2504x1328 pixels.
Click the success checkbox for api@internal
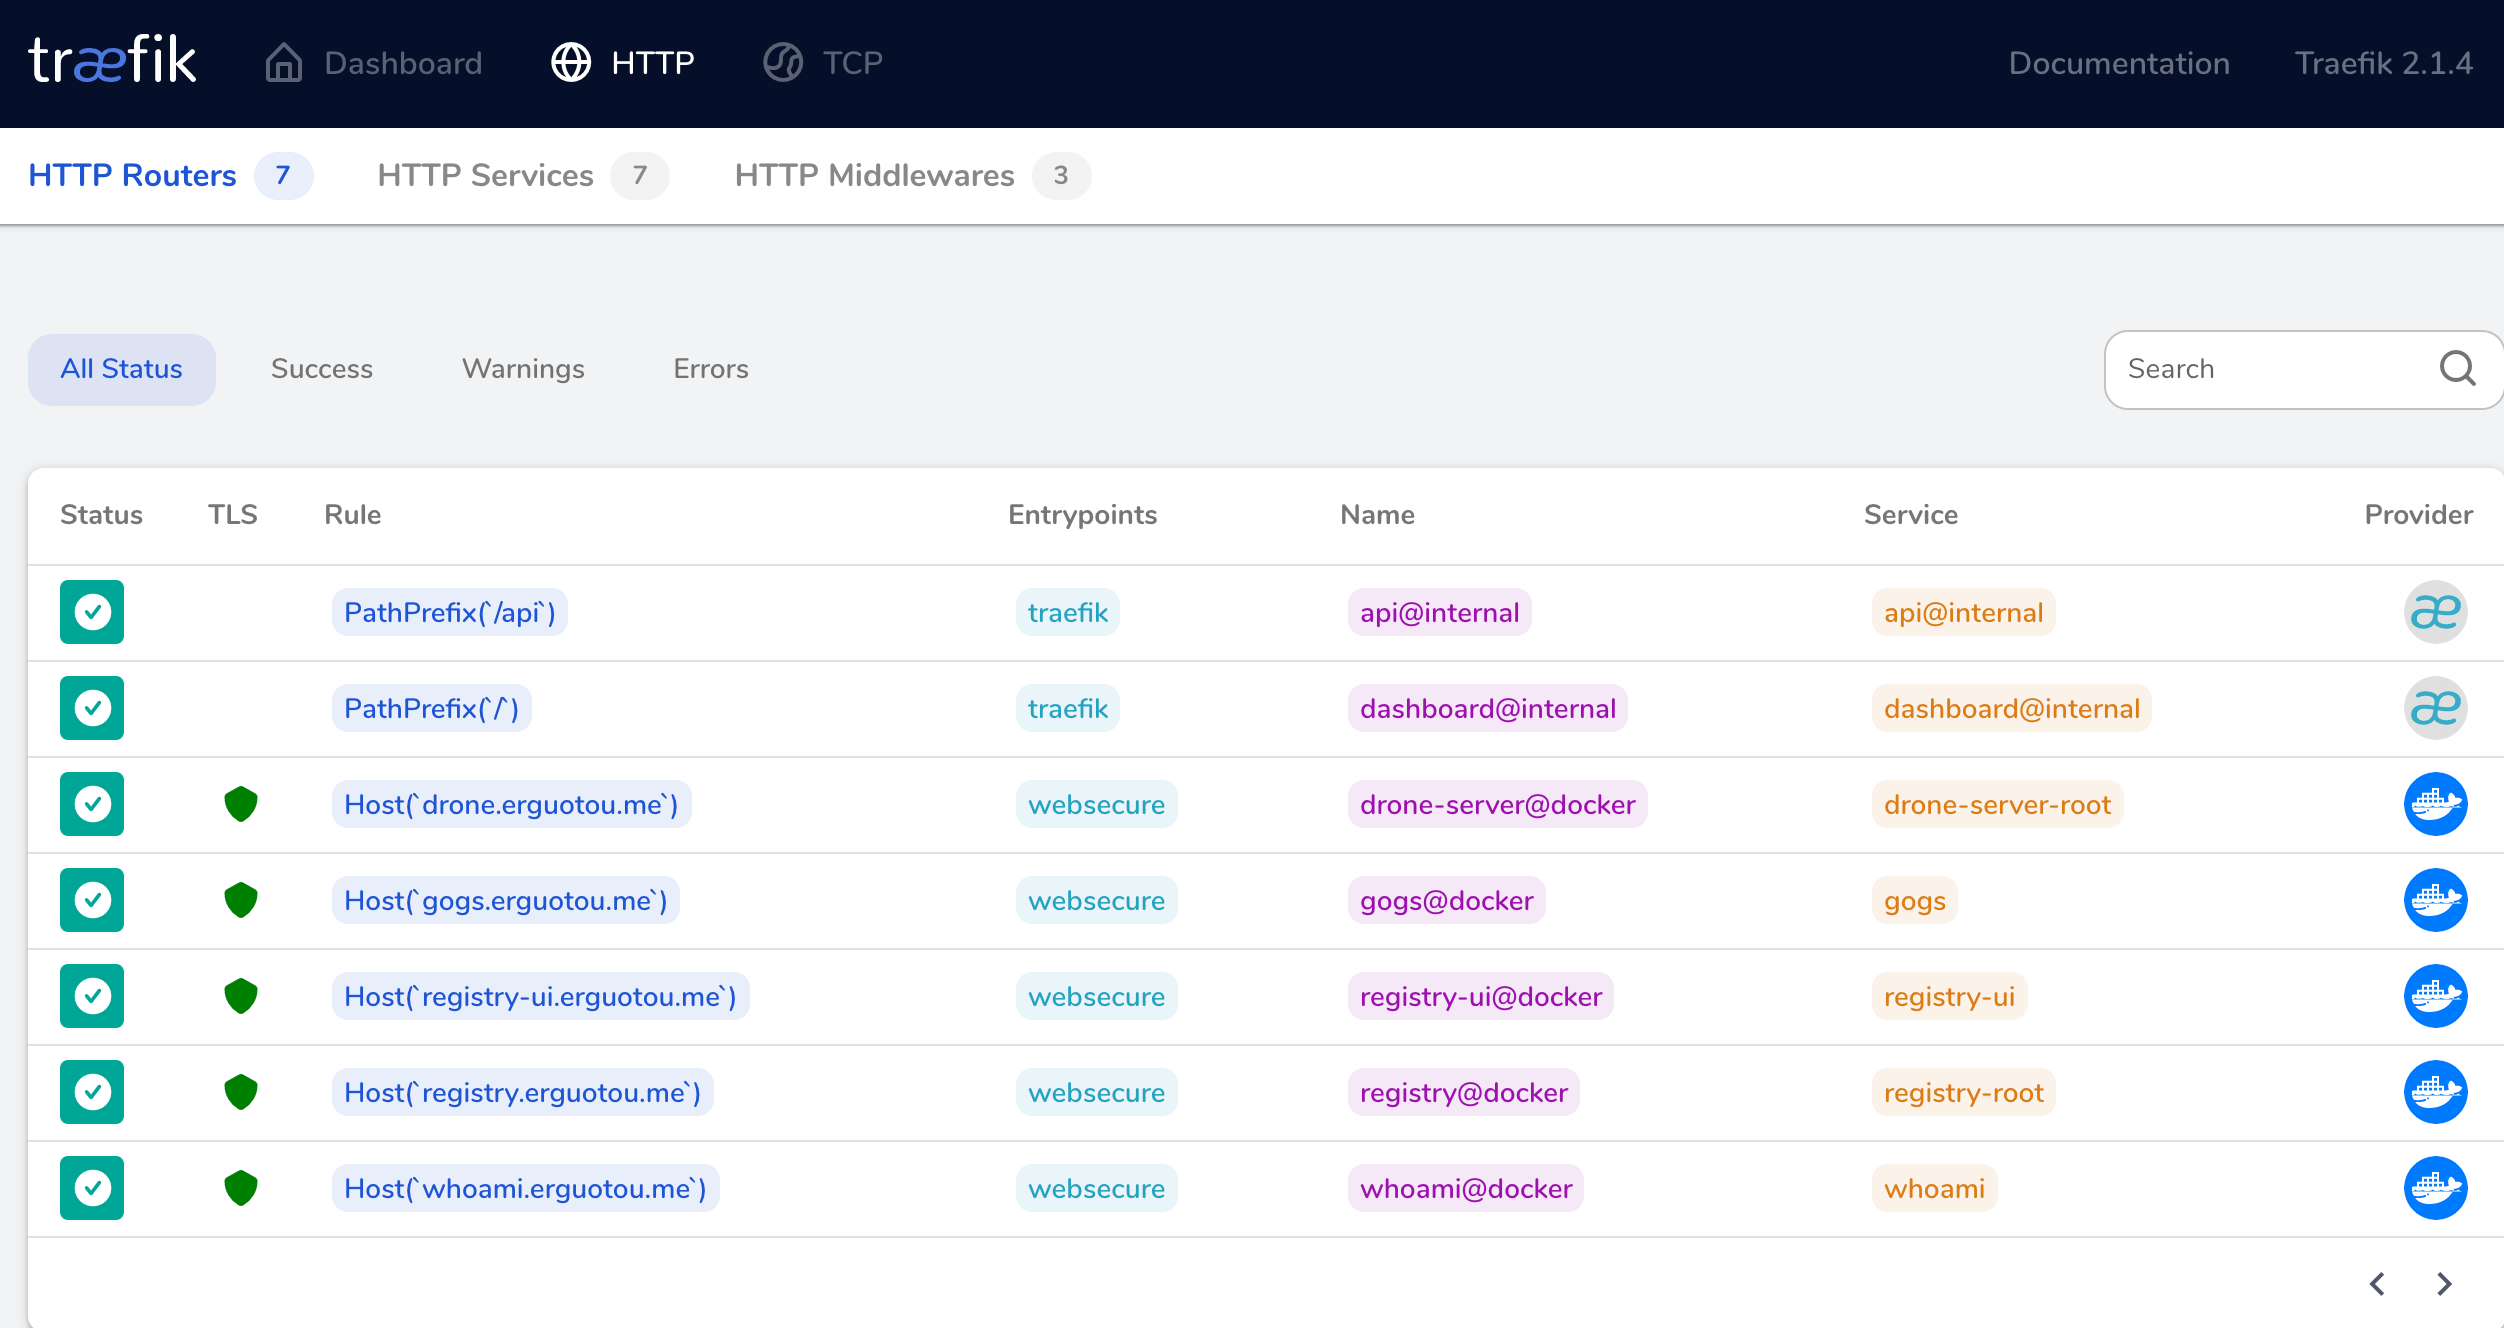coord(91,611)
